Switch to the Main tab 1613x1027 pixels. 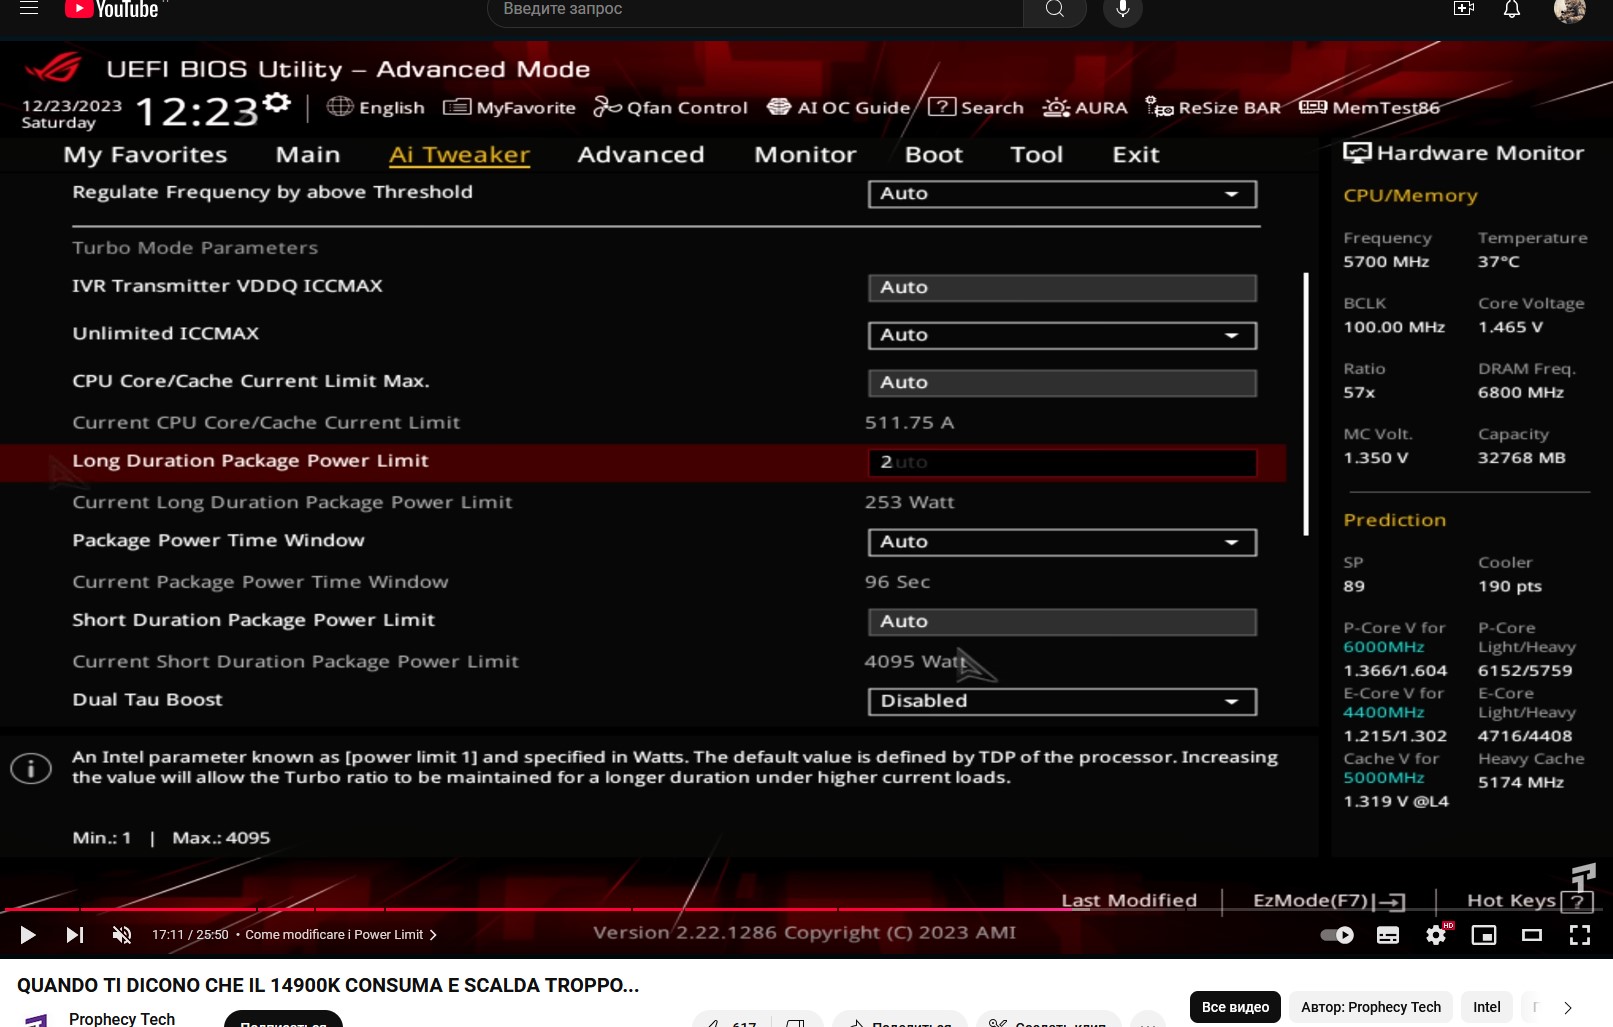(x=308, y=155)
